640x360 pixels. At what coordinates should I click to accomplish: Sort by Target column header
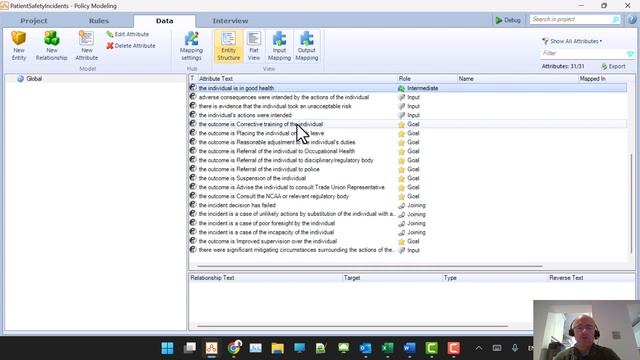pyautogui.click(x=393, y=278)
